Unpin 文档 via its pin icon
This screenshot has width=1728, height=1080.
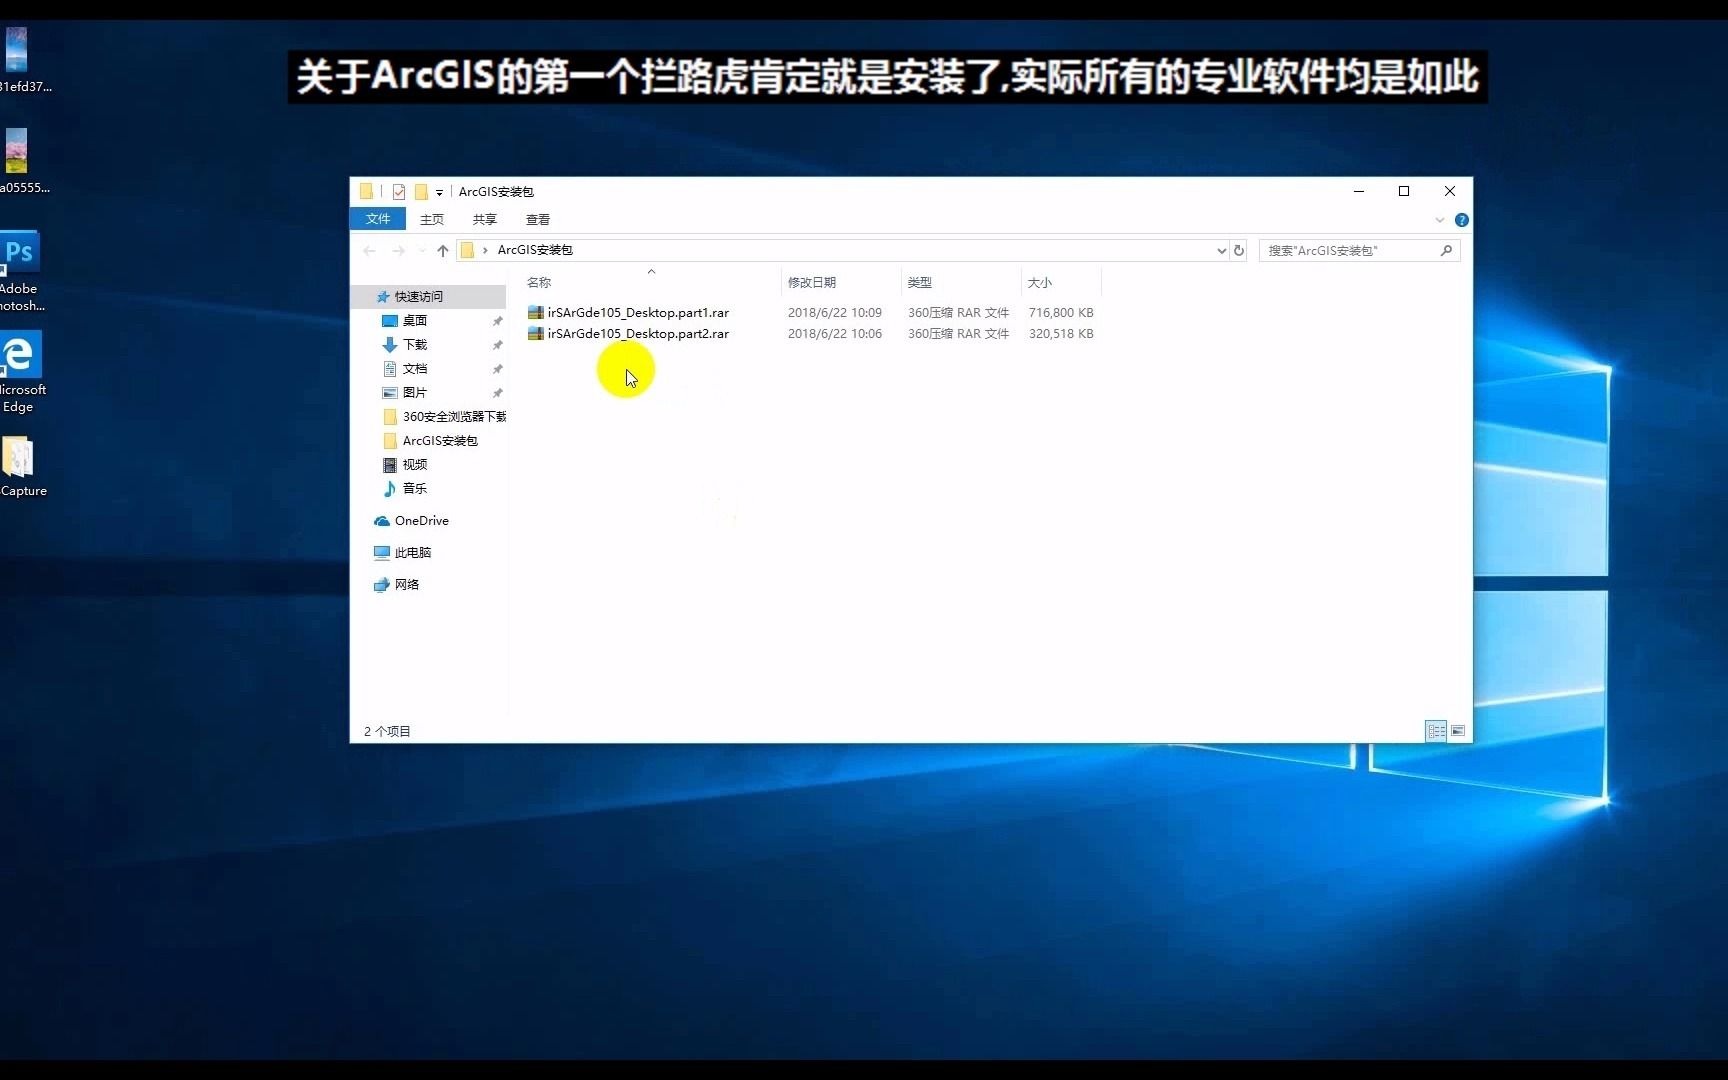pos(497,369)
